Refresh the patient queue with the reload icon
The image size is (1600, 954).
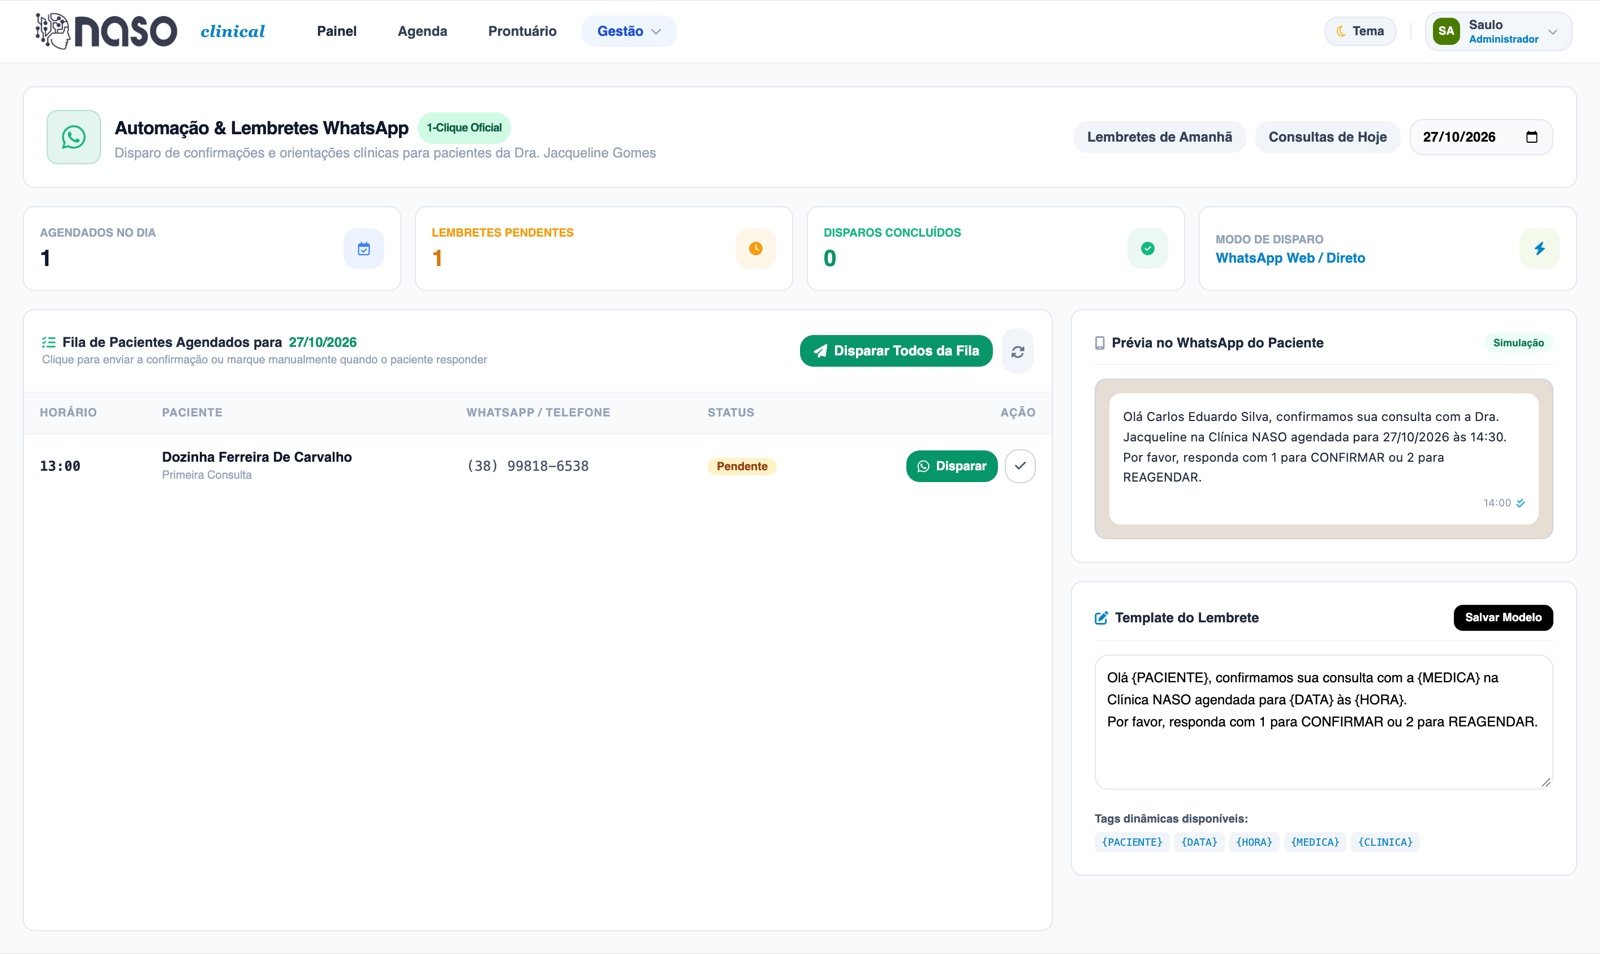click(1018, 352)
